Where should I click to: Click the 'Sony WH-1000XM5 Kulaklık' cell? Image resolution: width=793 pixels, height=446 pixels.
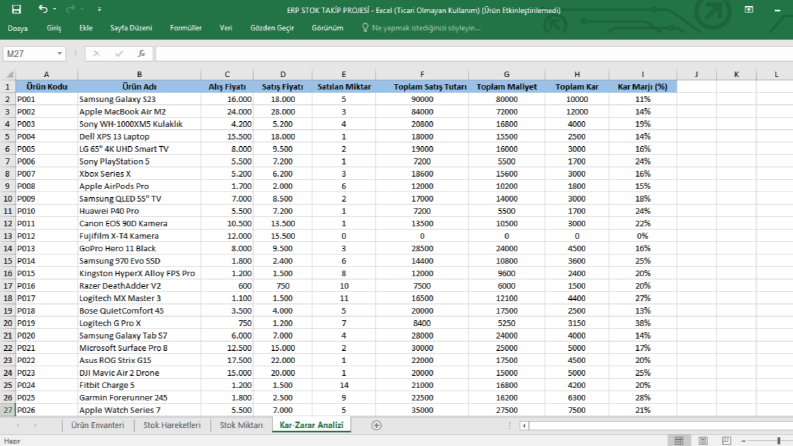point(139,124)
